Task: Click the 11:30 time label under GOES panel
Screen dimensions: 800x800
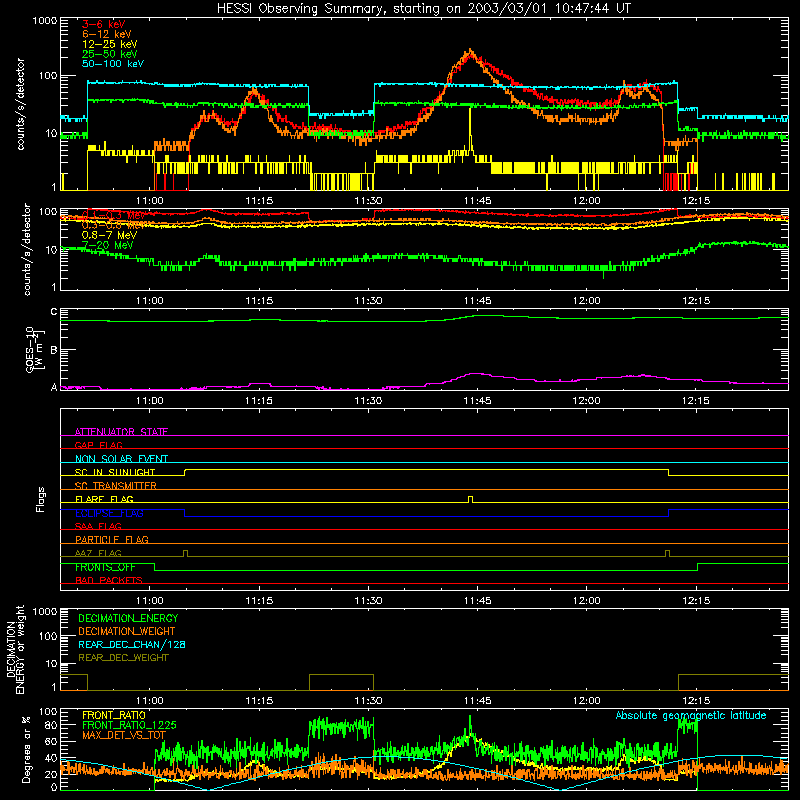Action: [x=368, y=401]
